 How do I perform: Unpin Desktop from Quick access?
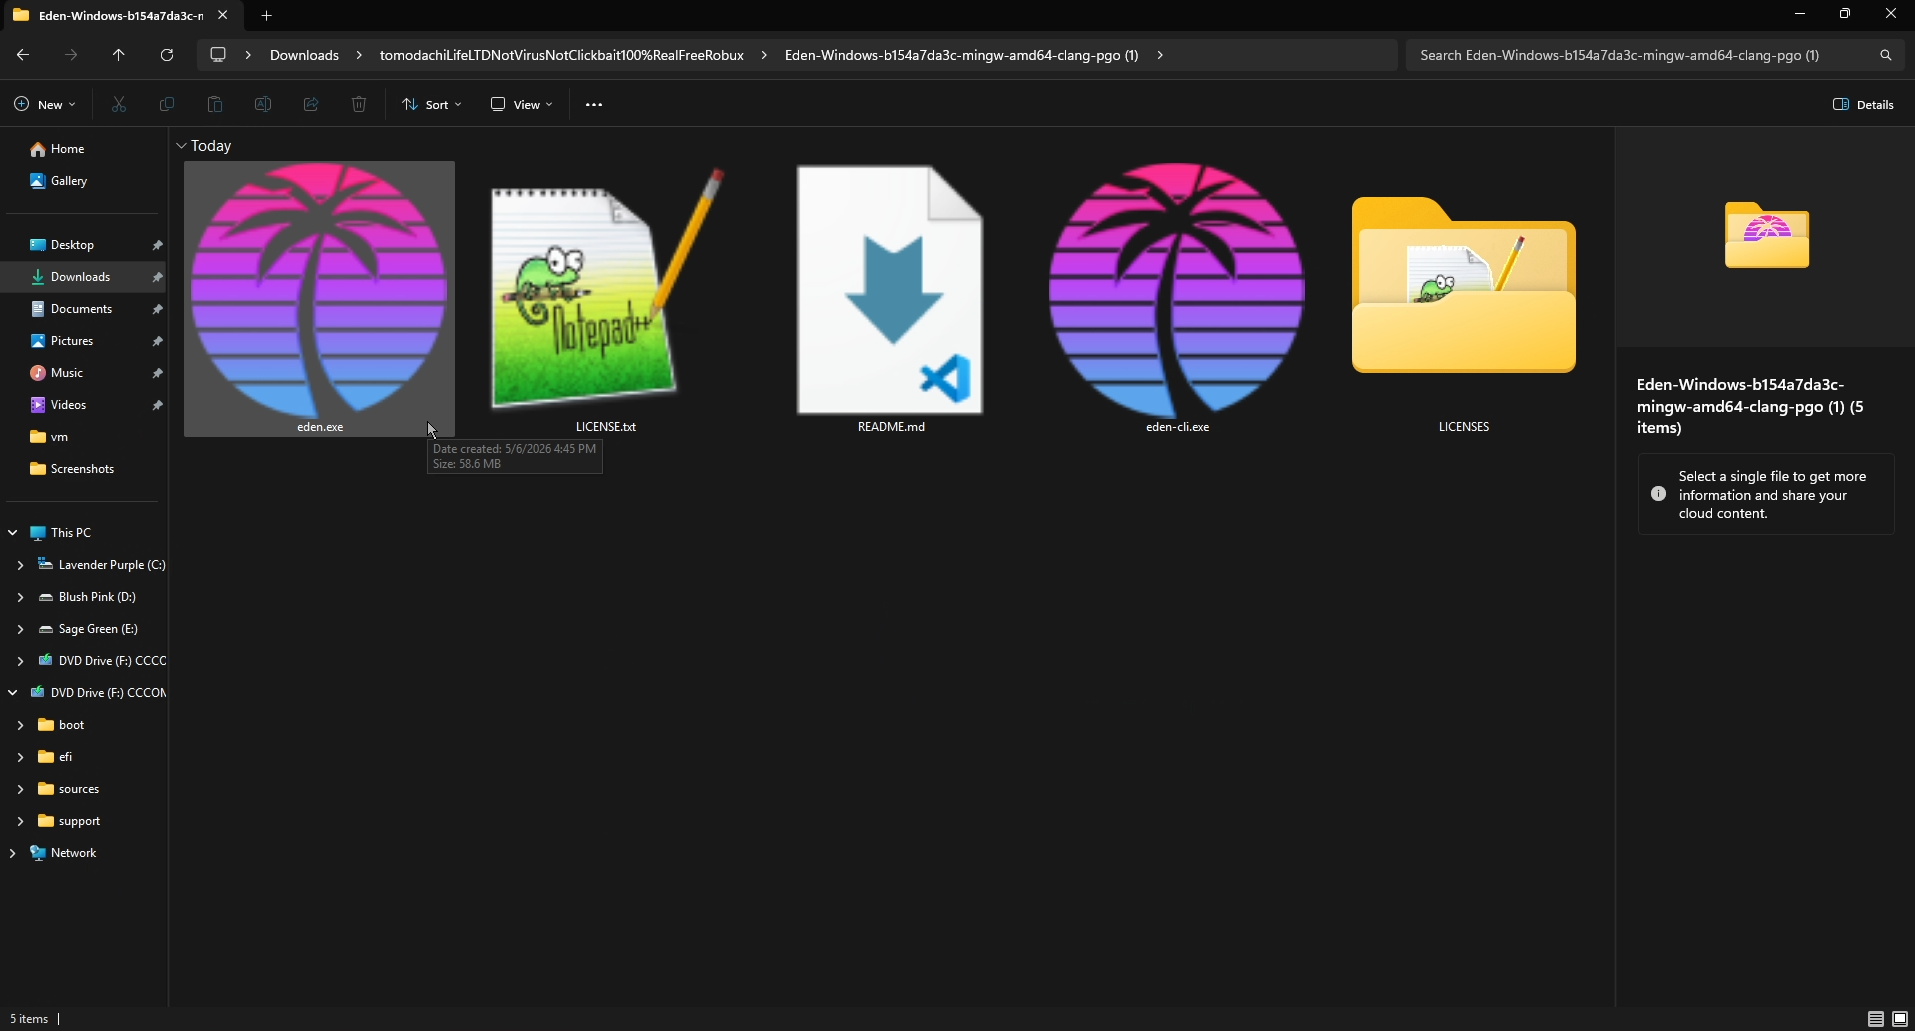coord(157,245)
